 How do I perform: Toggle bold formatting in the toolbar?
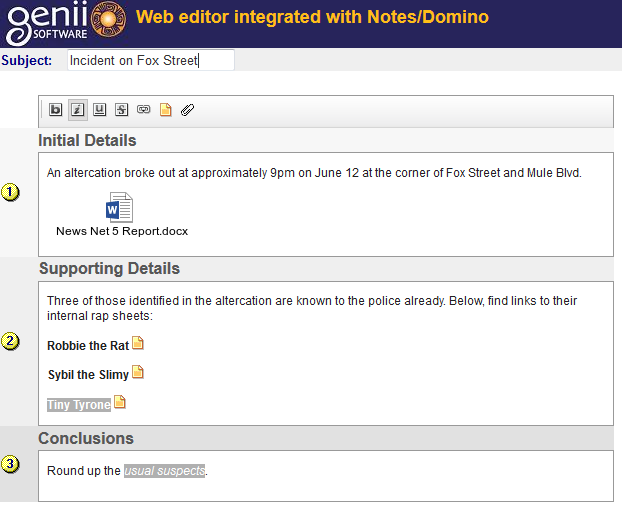click(x=56, y=110)
